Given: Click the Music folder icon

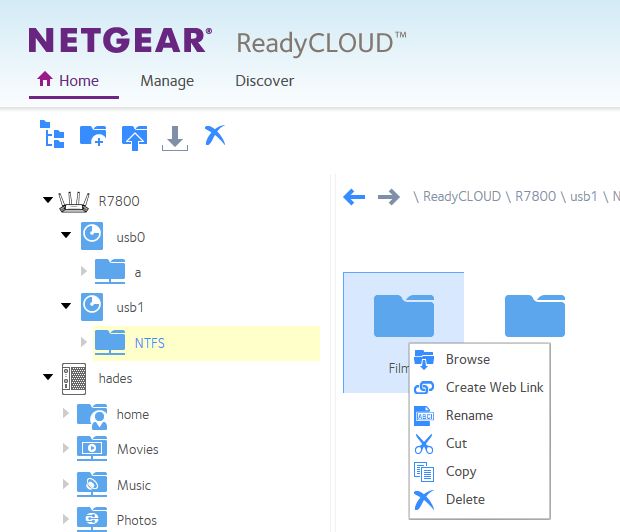Looking at the screenshot, I should (x=92, y=484).
